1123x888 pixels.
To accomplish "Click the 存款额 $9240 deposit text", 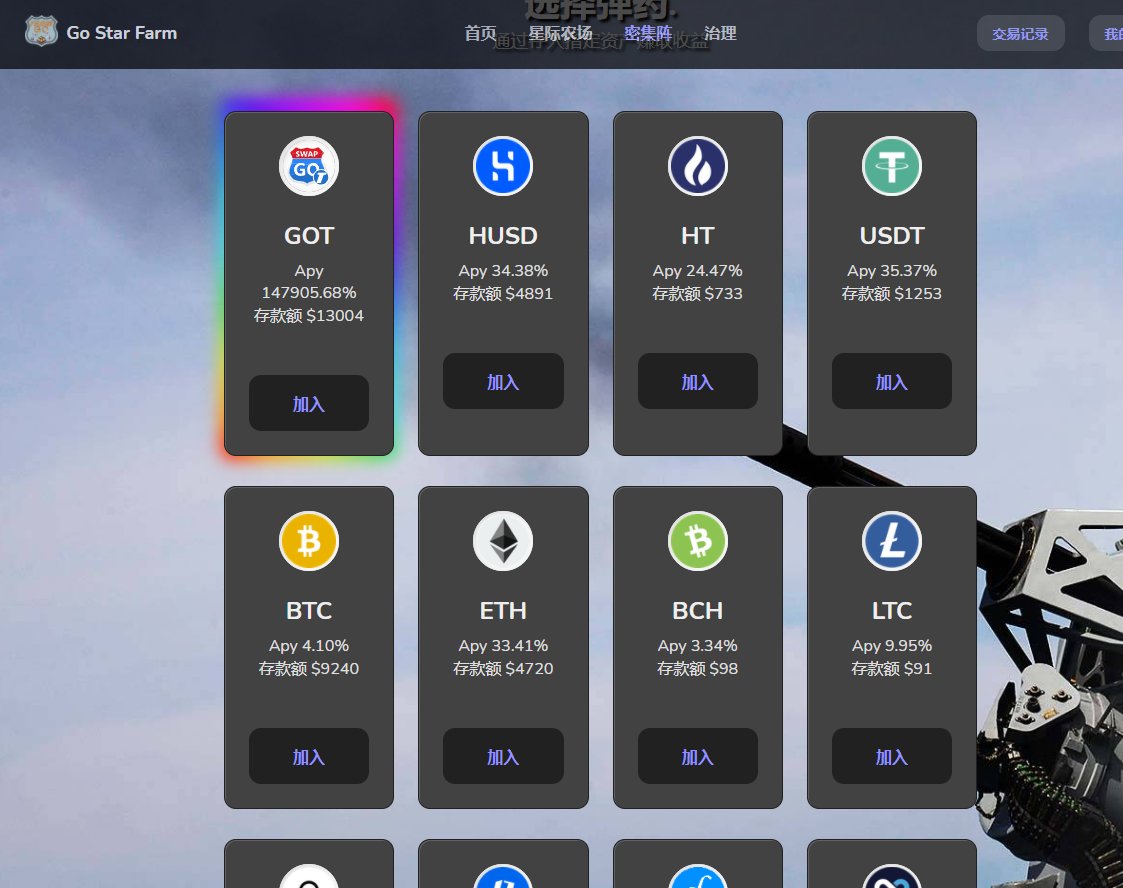I will (309, 669).
